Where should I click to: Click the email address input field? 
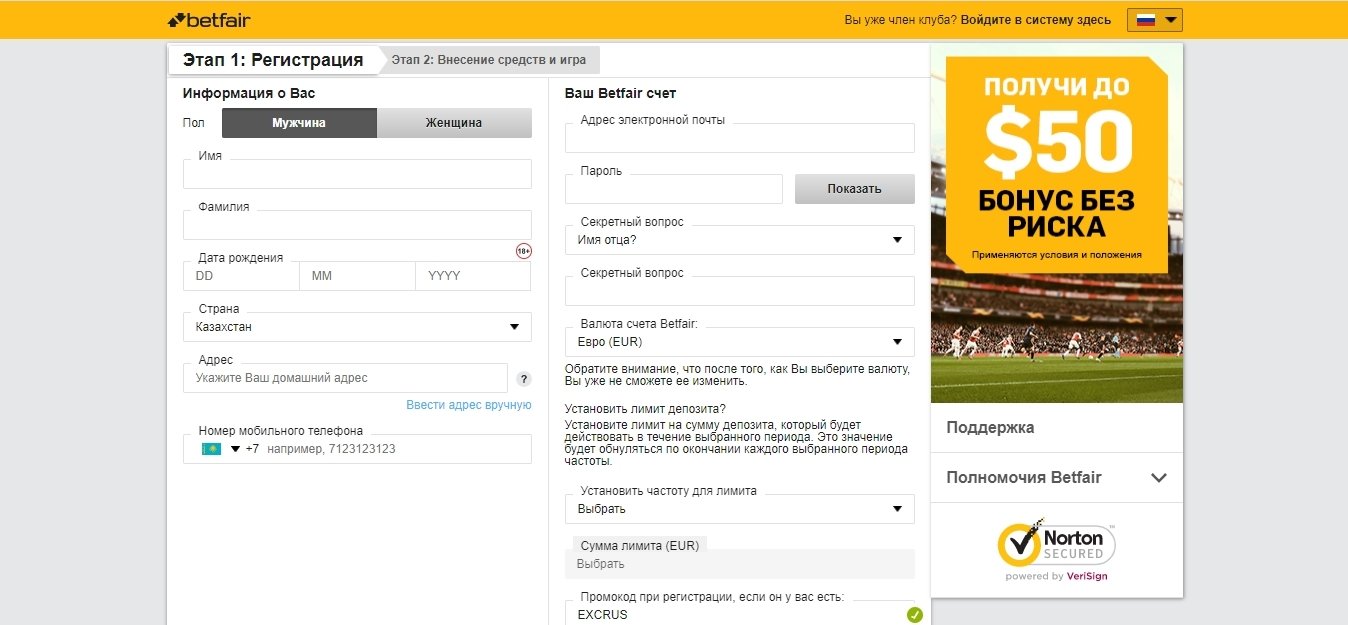[x=739, y=139]
